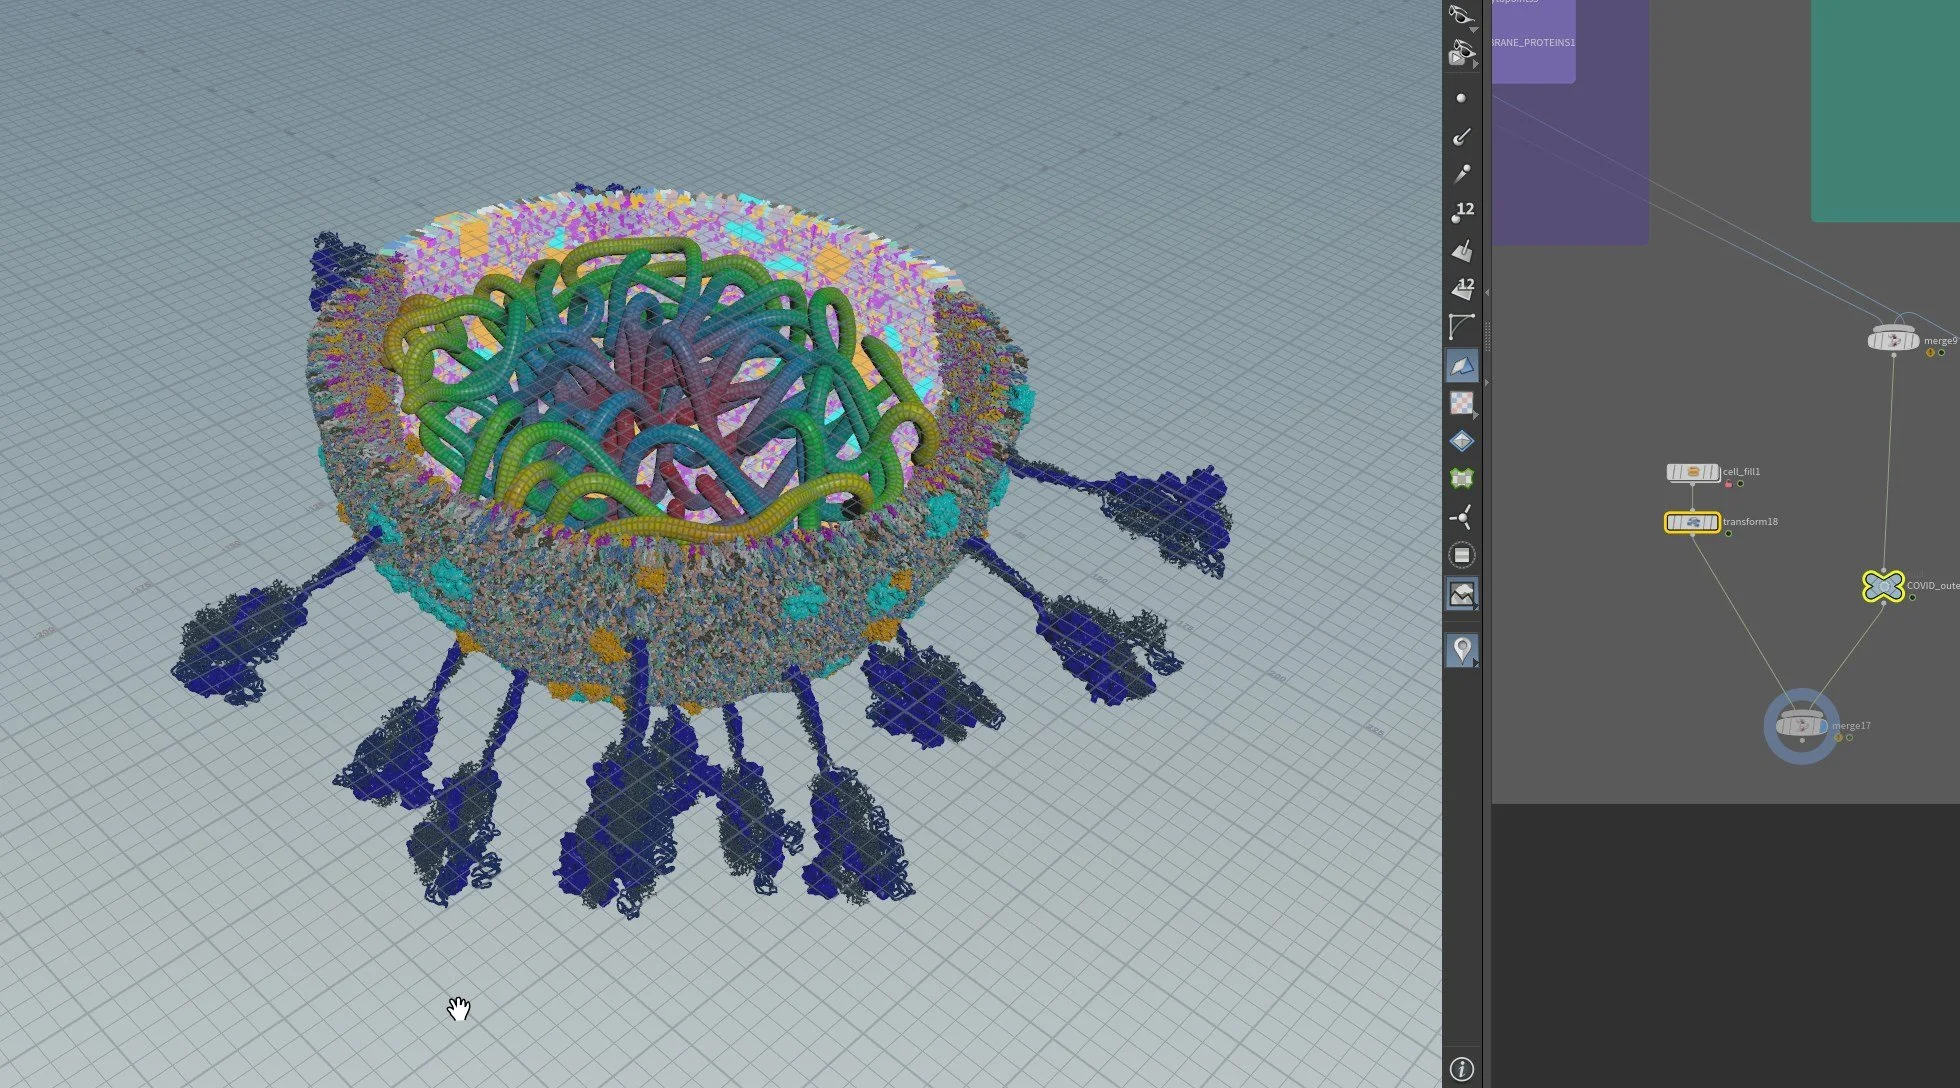Toggle display points dot icon

tap(1461, 98)
